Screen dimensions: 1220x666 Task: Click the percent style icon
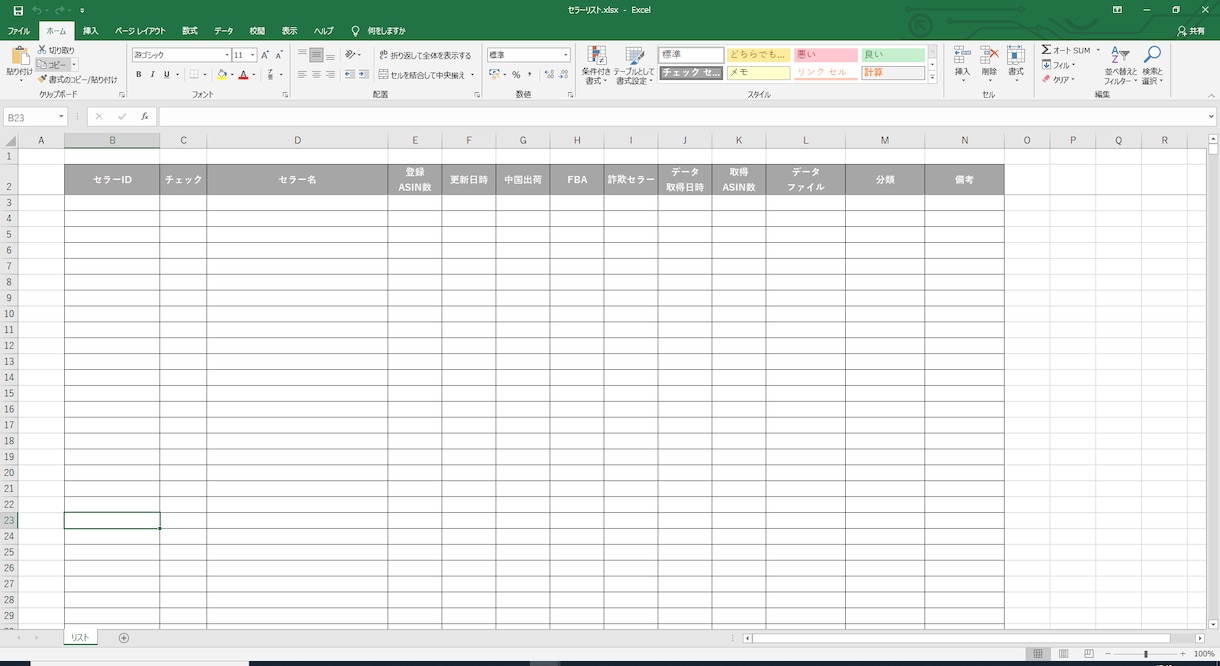[516, 75]
